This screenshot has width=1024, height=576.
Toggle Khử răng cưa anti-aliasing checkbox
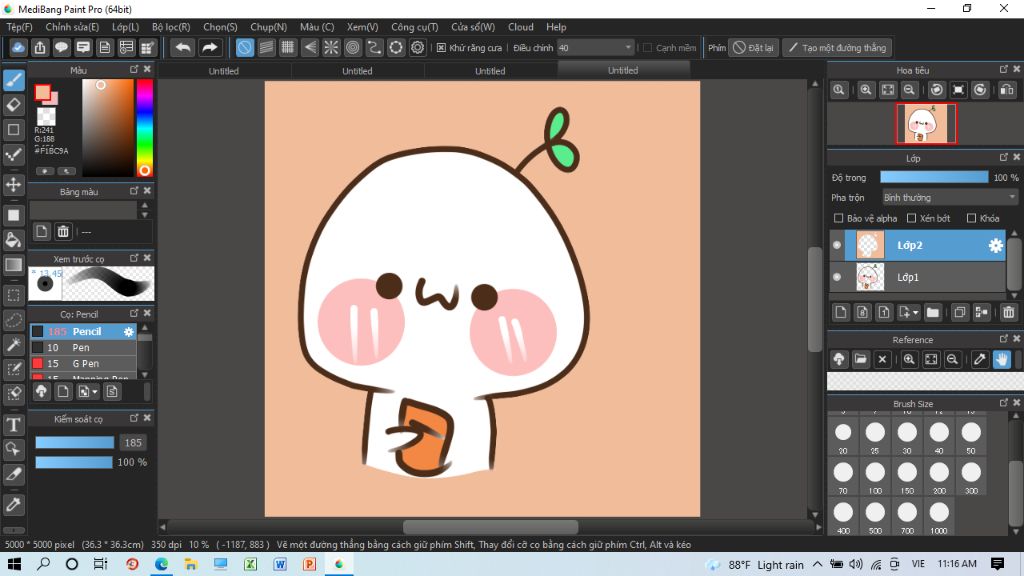coord(441,48)
